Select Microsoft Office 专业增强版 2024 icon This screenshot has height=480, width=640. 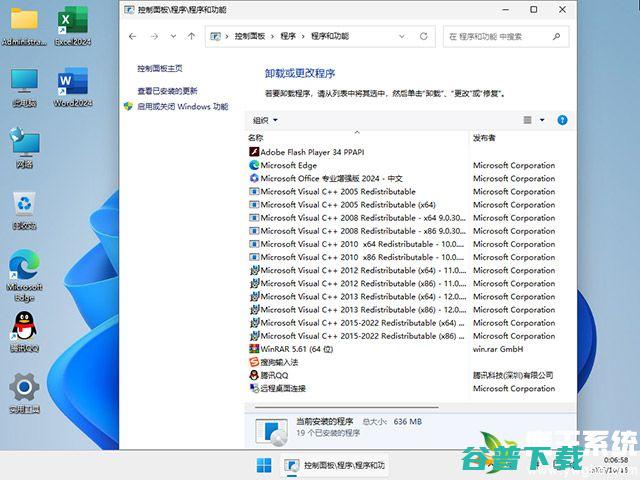254,178
